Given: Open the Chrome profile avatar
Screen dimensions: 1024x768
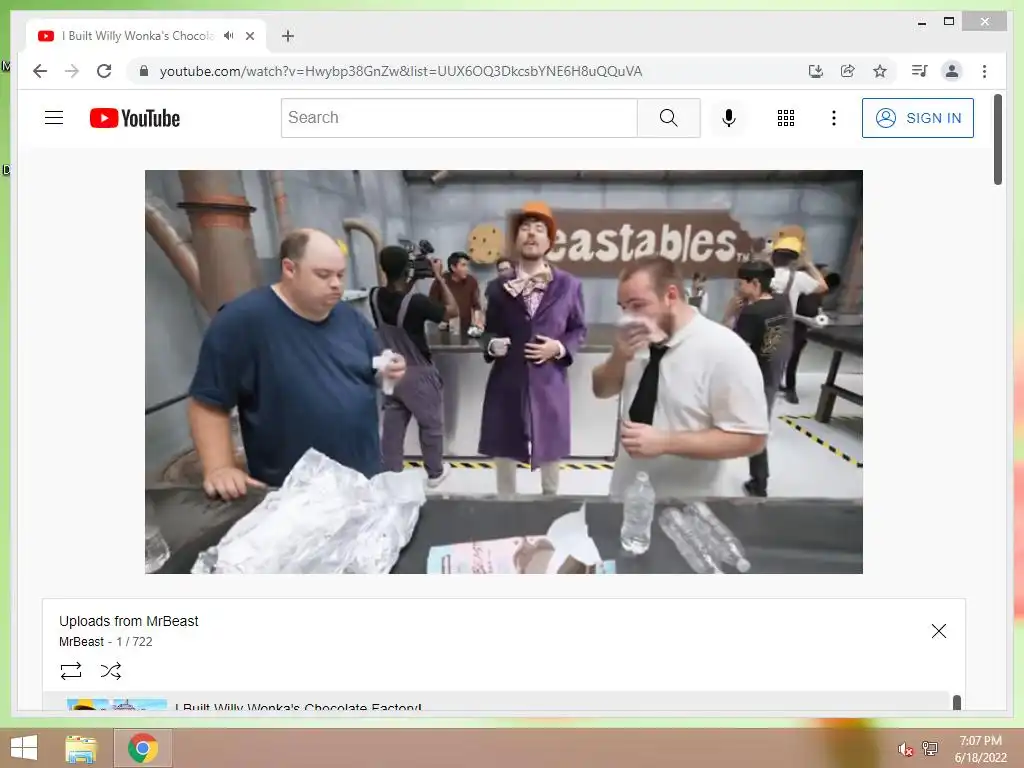Looking at the screenshot, I should 952,71.
